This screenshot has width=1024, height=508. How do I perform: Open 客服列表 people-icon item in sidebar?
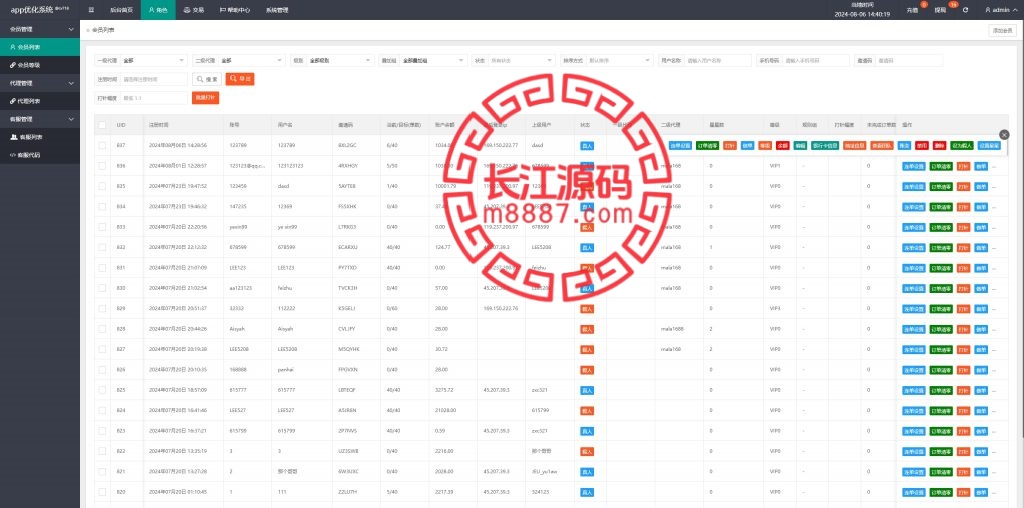click(x=40, y=137)
